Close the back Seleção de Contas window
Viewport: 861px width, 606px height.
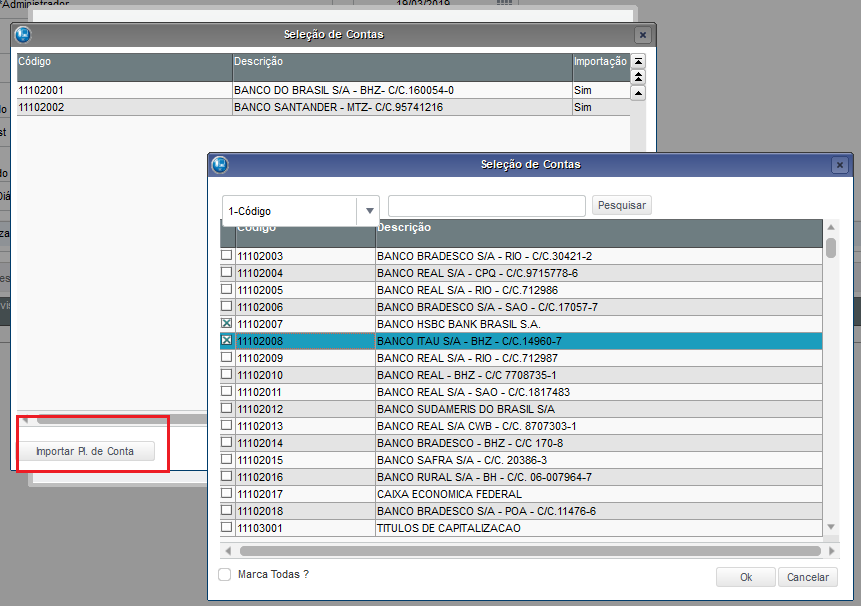coord(642,35)
